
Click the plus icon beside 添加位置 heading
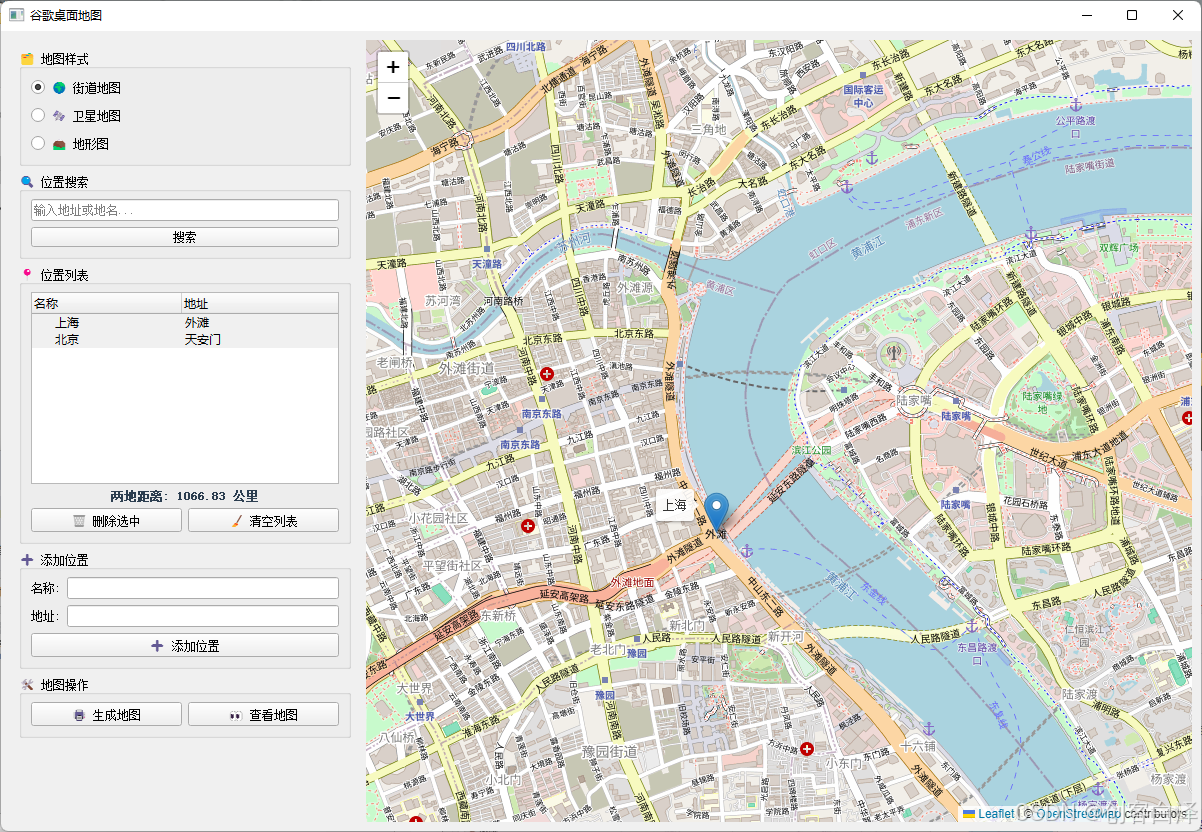click(x=27, y=560)
